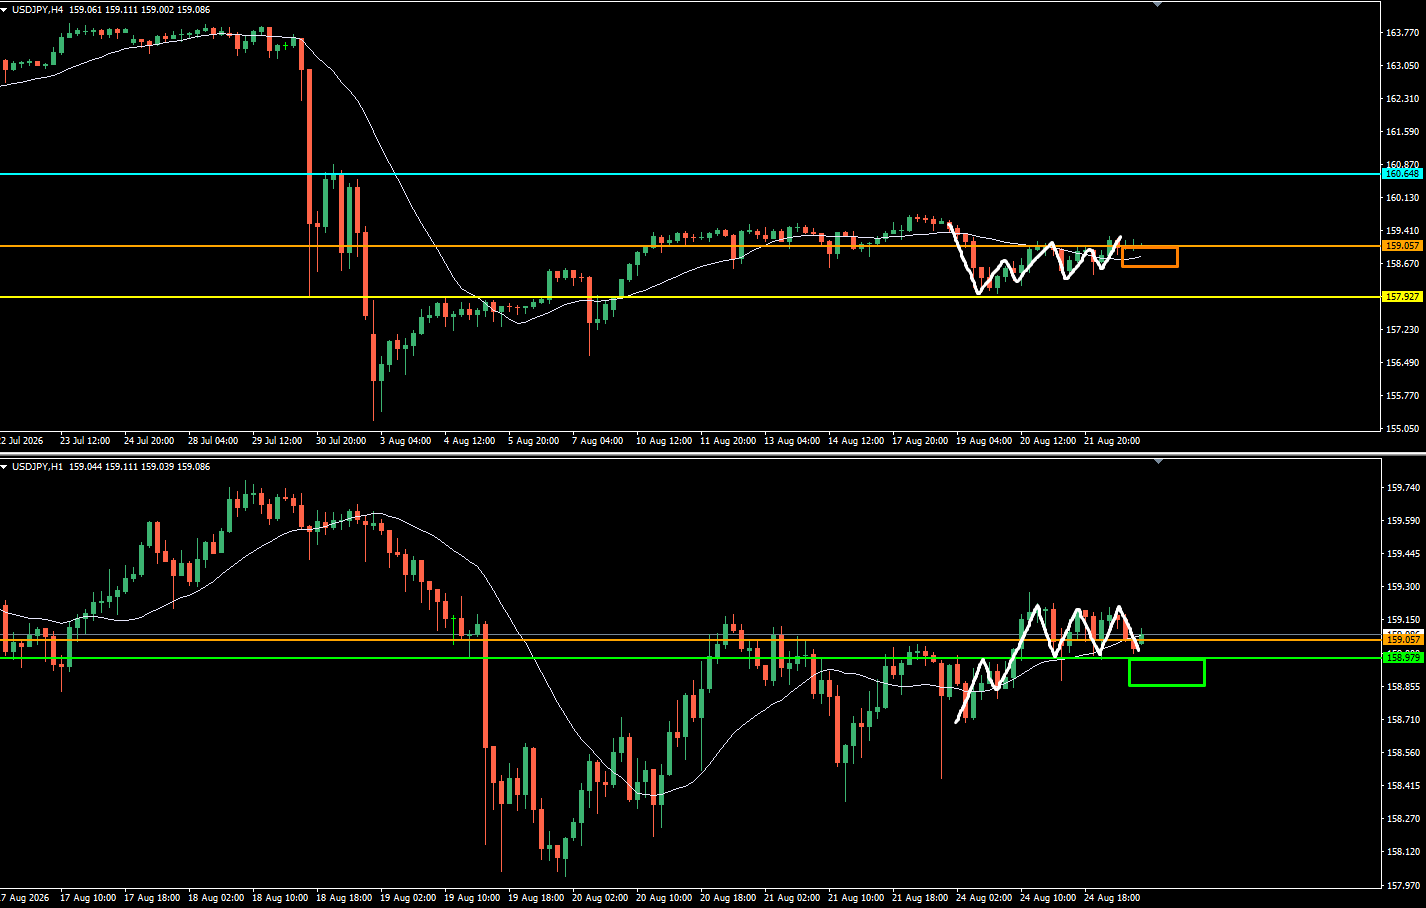Click the chart shift marker on H1 chart
Screen dimensions: 1426x908
click(1158, 461)
